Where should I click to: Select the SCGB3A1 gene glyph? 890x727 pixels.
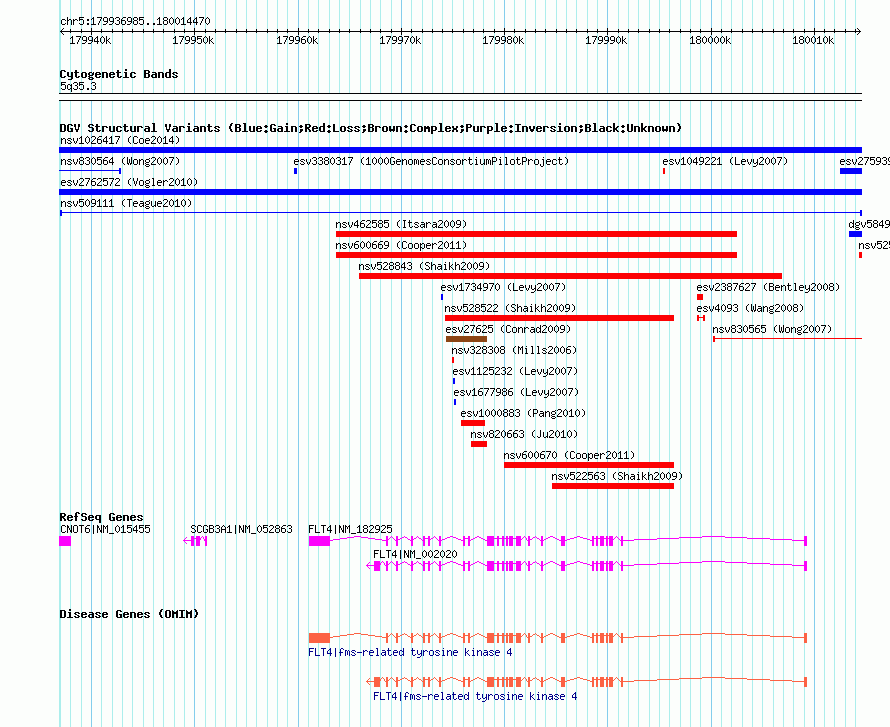point(195,541)
